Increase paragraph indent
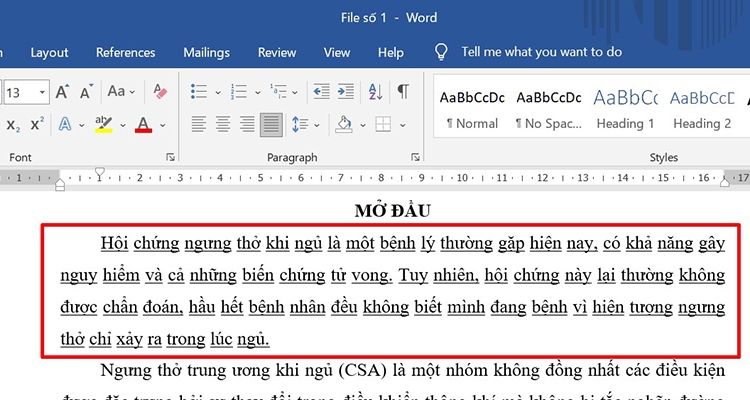 [346, 91]
